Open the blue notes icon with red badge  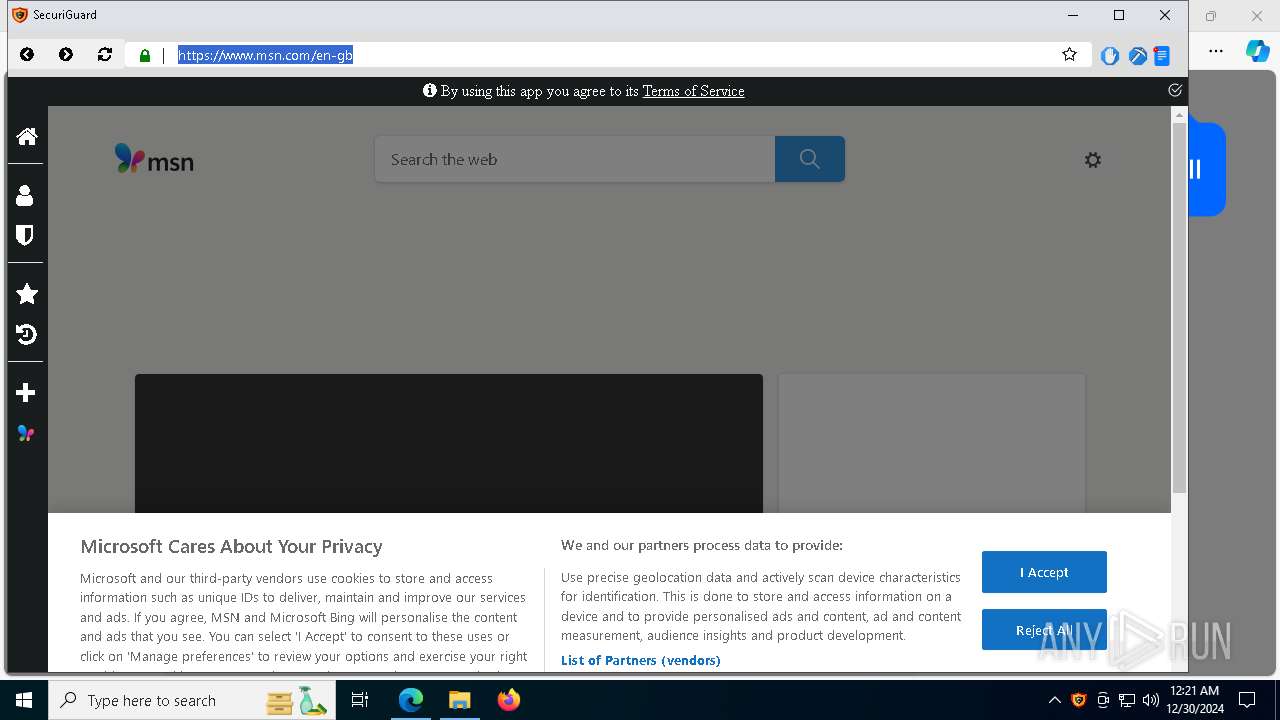(x=1162, y=56)
